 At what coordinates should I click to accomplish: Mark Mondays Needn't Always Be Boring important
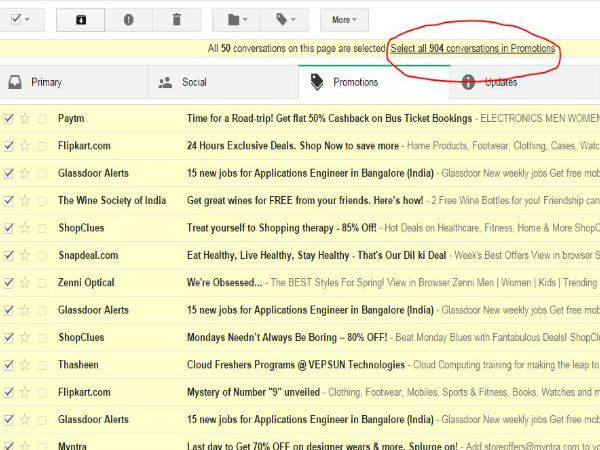pos(42,338)
